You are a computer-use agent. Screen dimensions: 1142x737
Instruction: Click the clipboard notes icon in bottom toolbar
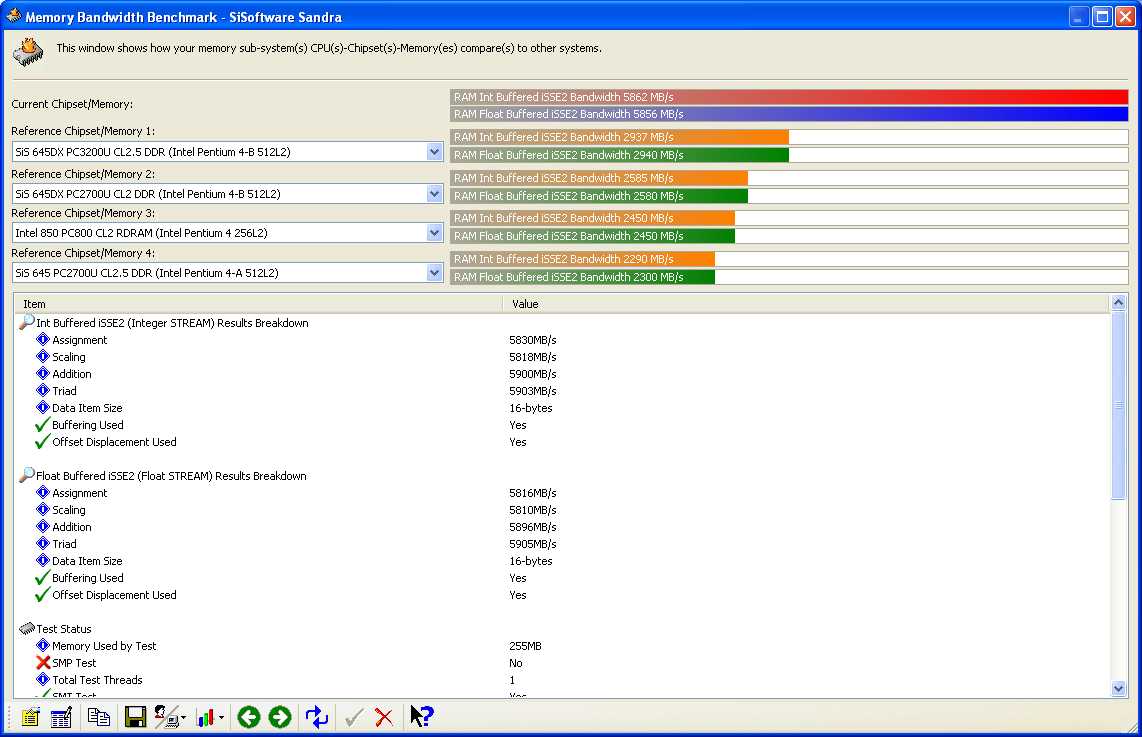click(x=31, y=717)
